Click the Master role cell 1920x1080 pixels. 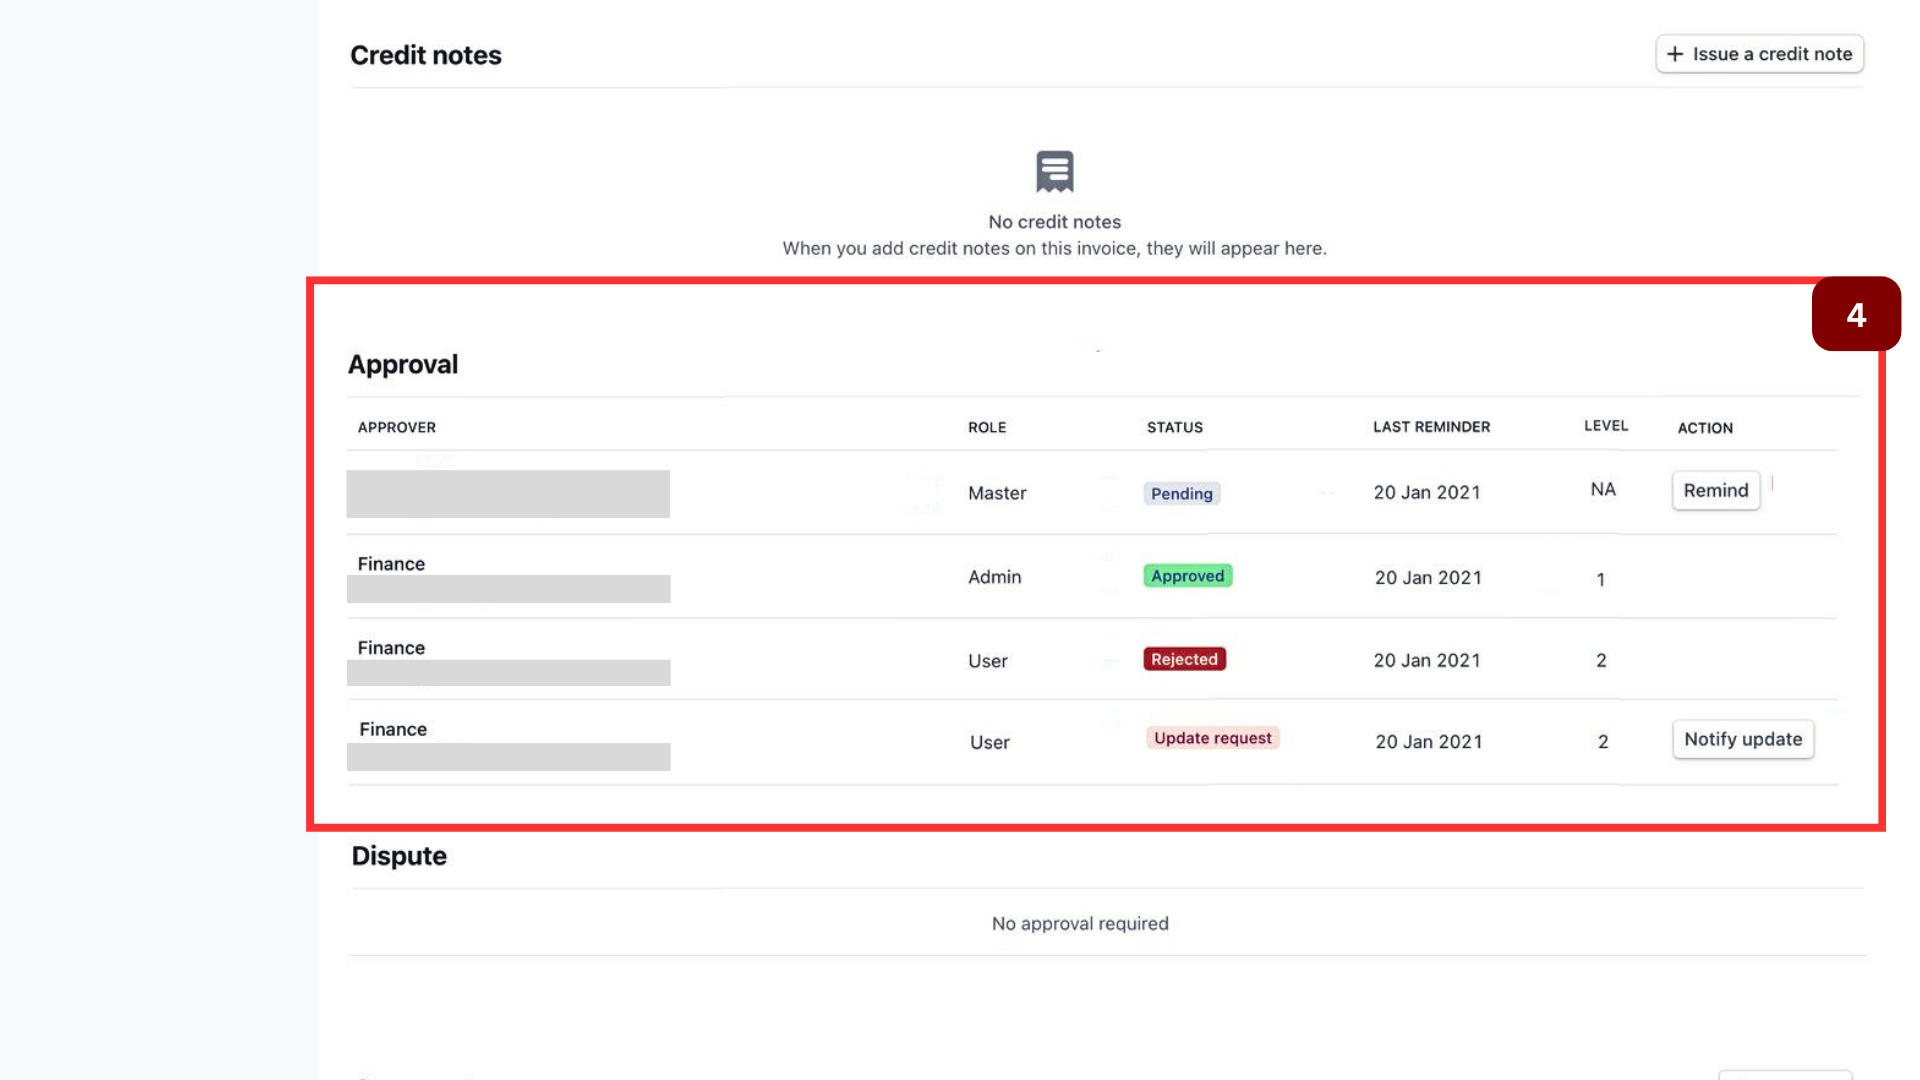click(996, 493)
